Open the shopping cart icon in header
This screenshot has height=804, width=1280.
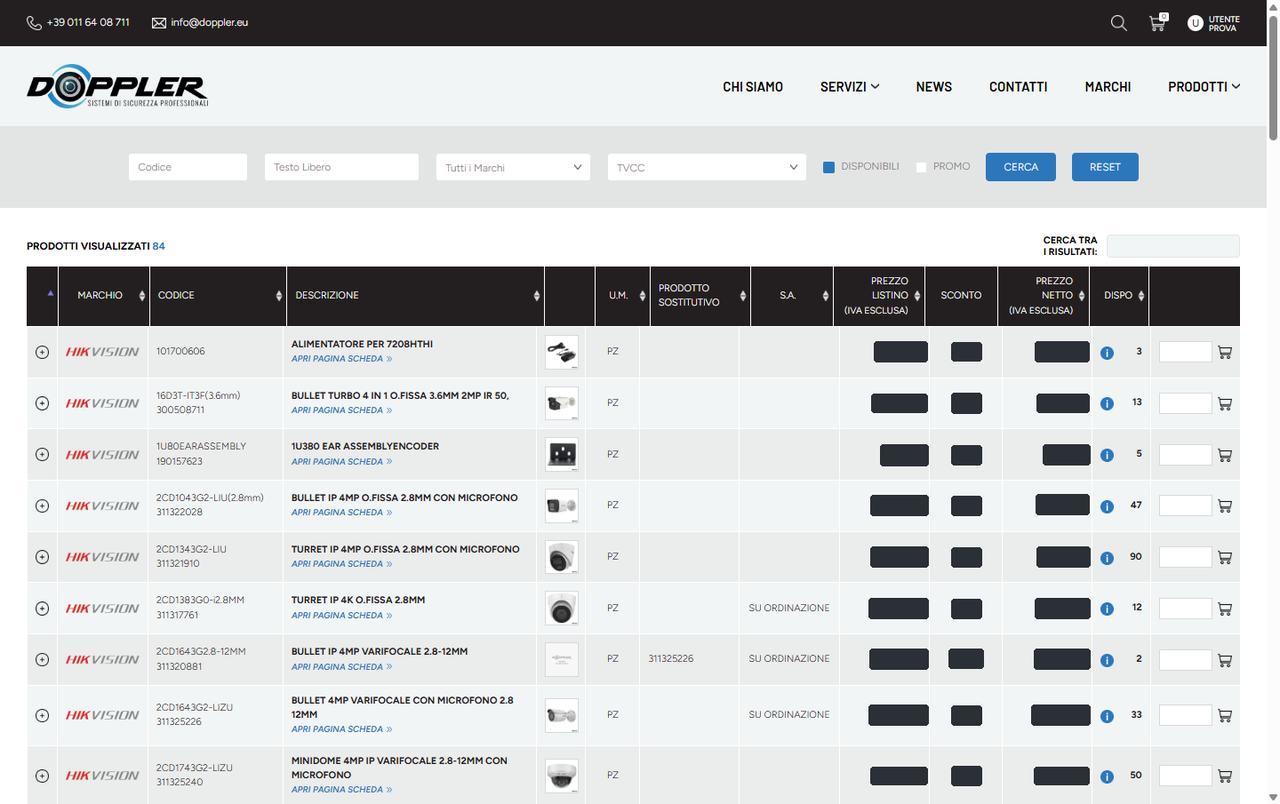tap(1158, 23)
